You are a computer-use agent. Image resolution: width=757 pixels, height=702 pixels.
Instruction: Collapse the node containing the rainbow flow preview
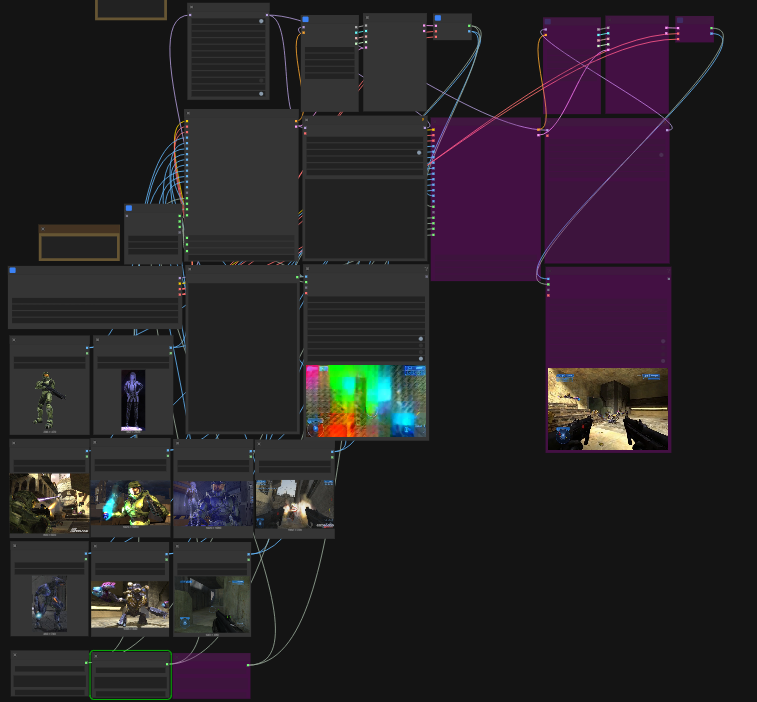[x=308, y=269]
